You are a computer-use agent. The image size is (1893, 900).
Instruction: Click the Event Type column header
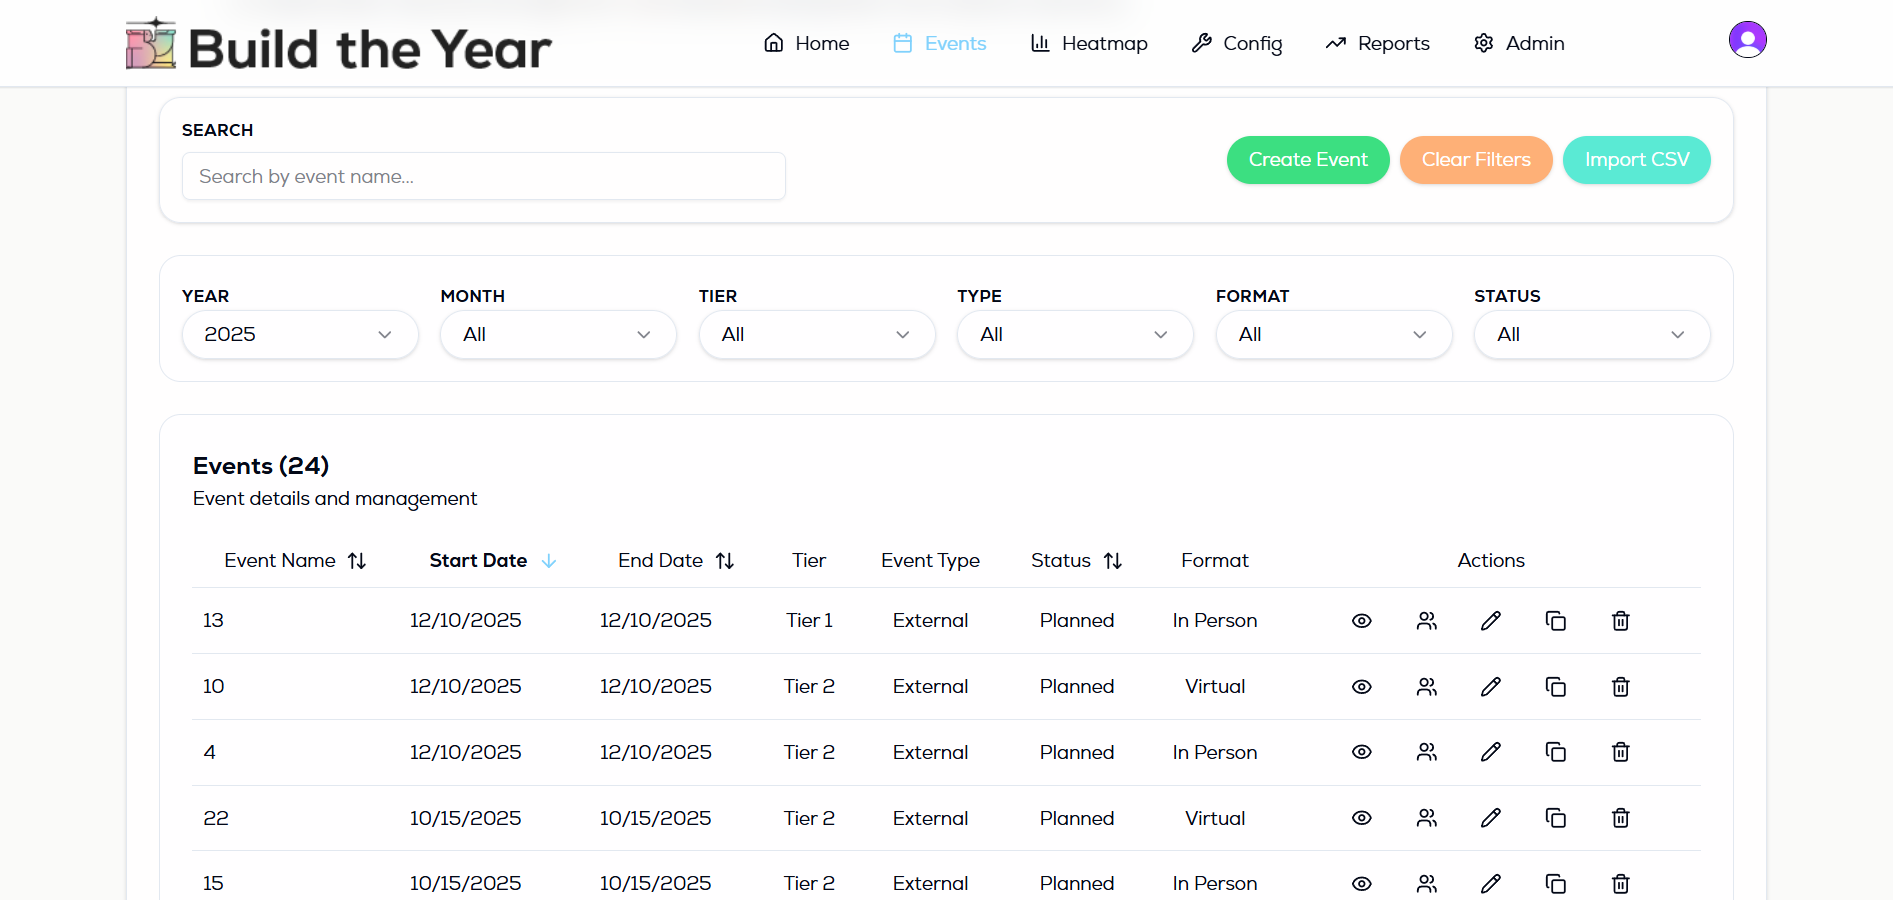click(x=930, y=561)
